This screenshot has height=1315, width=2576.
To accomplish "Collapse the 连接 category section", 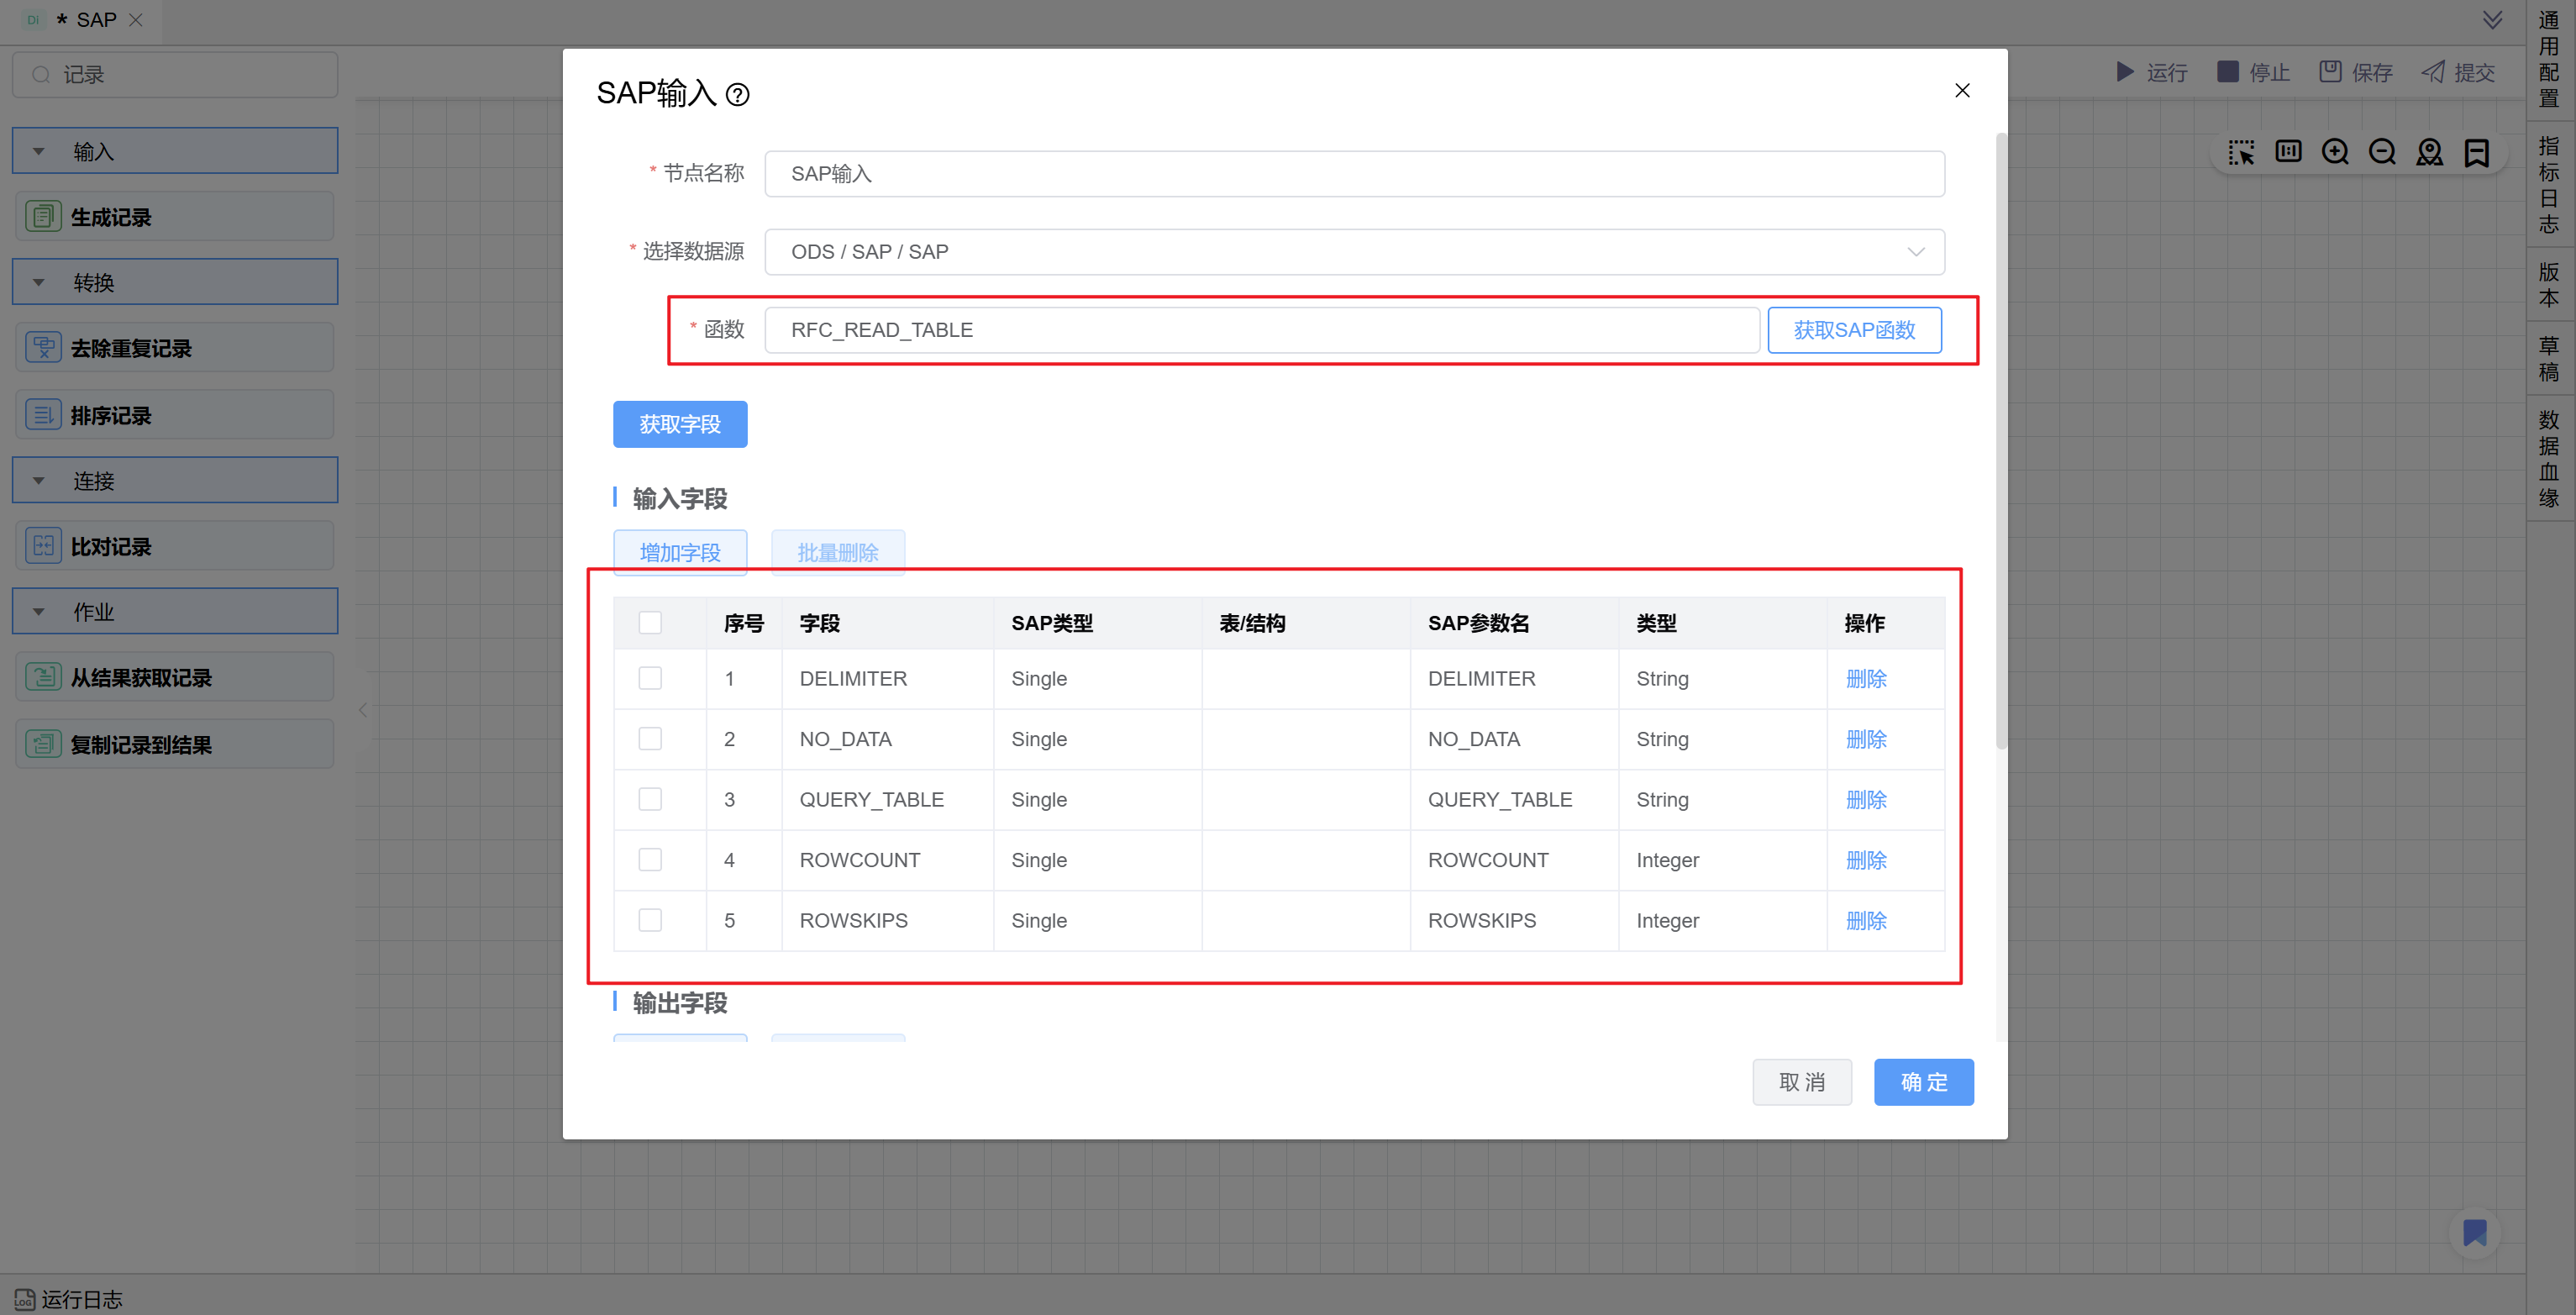I will [39, 481].
